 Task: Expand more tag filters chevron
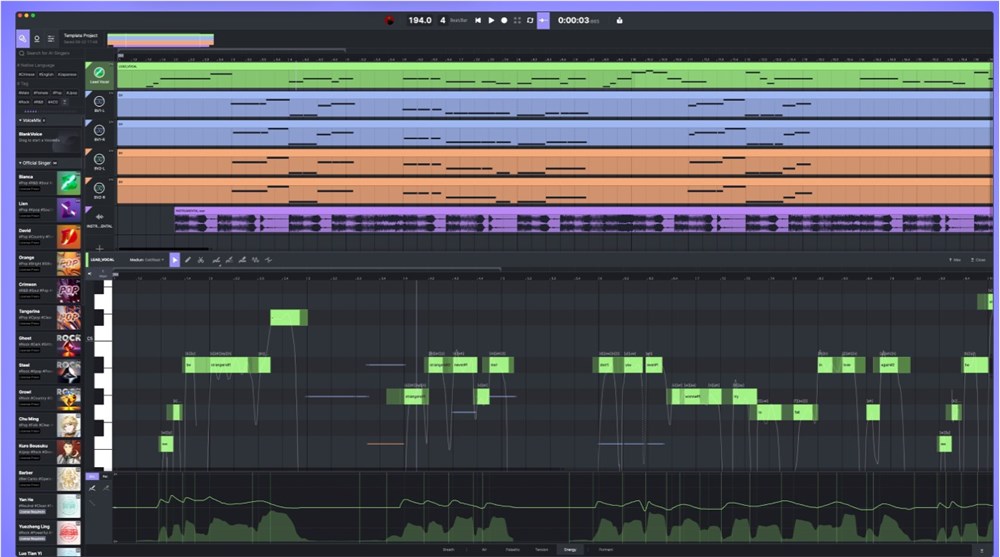click(65, 102)
